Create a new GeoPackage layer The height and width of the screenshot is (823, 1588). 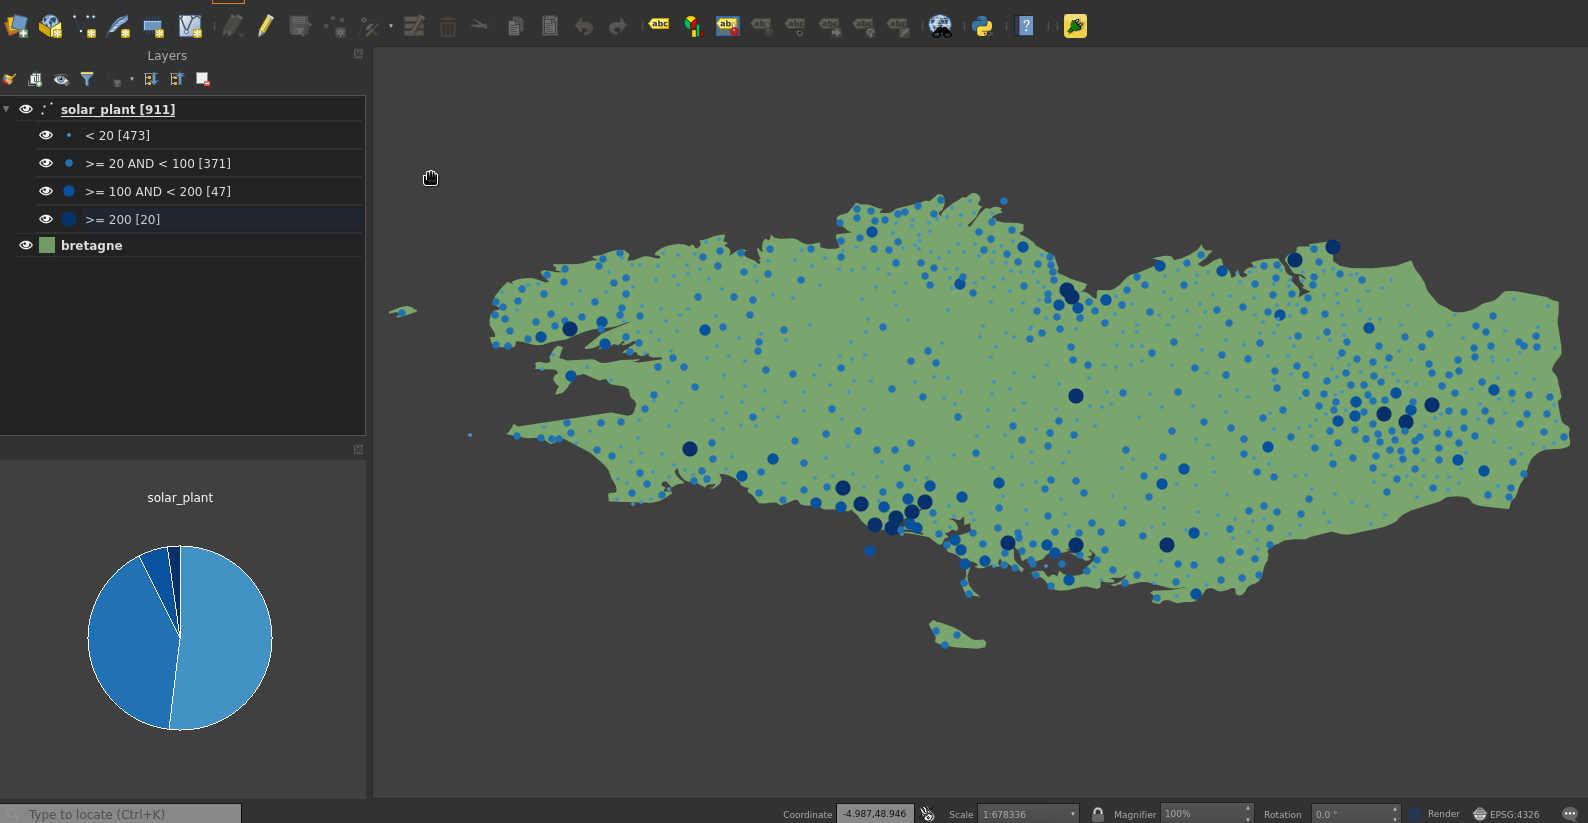tap(50, 26)
